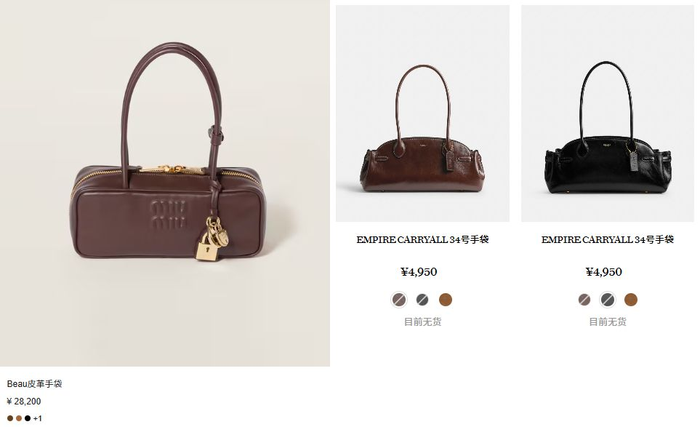
Task: Select dark grey swatch under brown Carryall
Action: point(422,300)
